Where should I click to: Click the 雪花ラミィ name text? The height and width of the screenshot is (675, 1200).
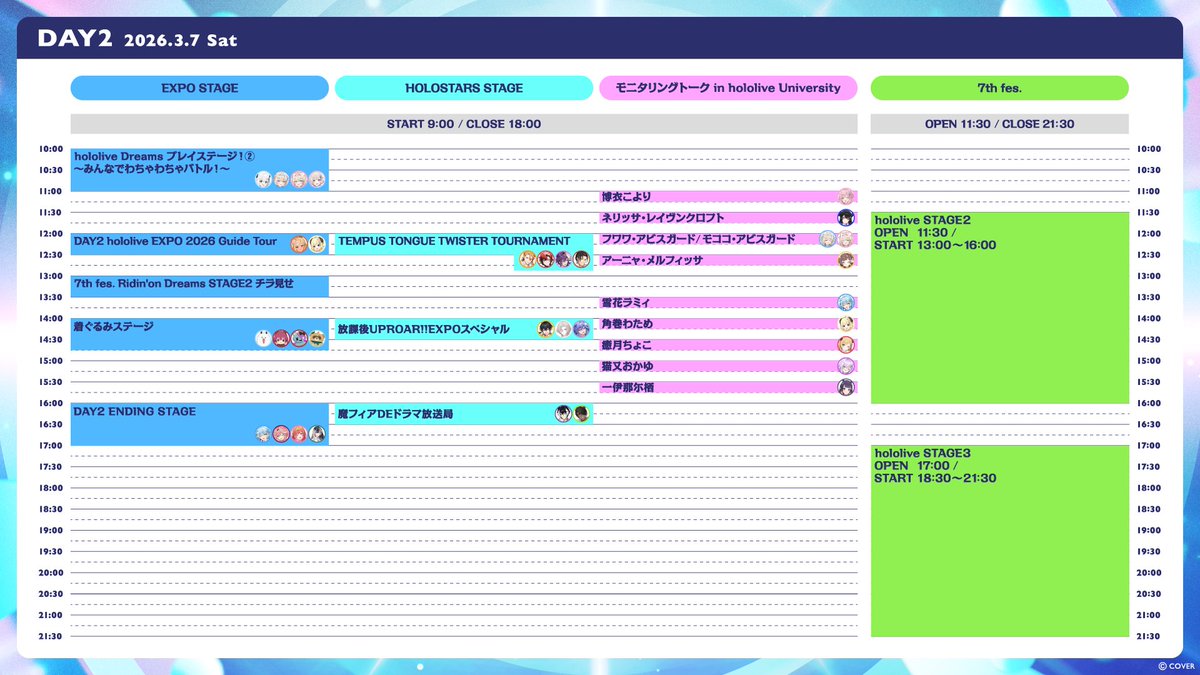(627, 302)
